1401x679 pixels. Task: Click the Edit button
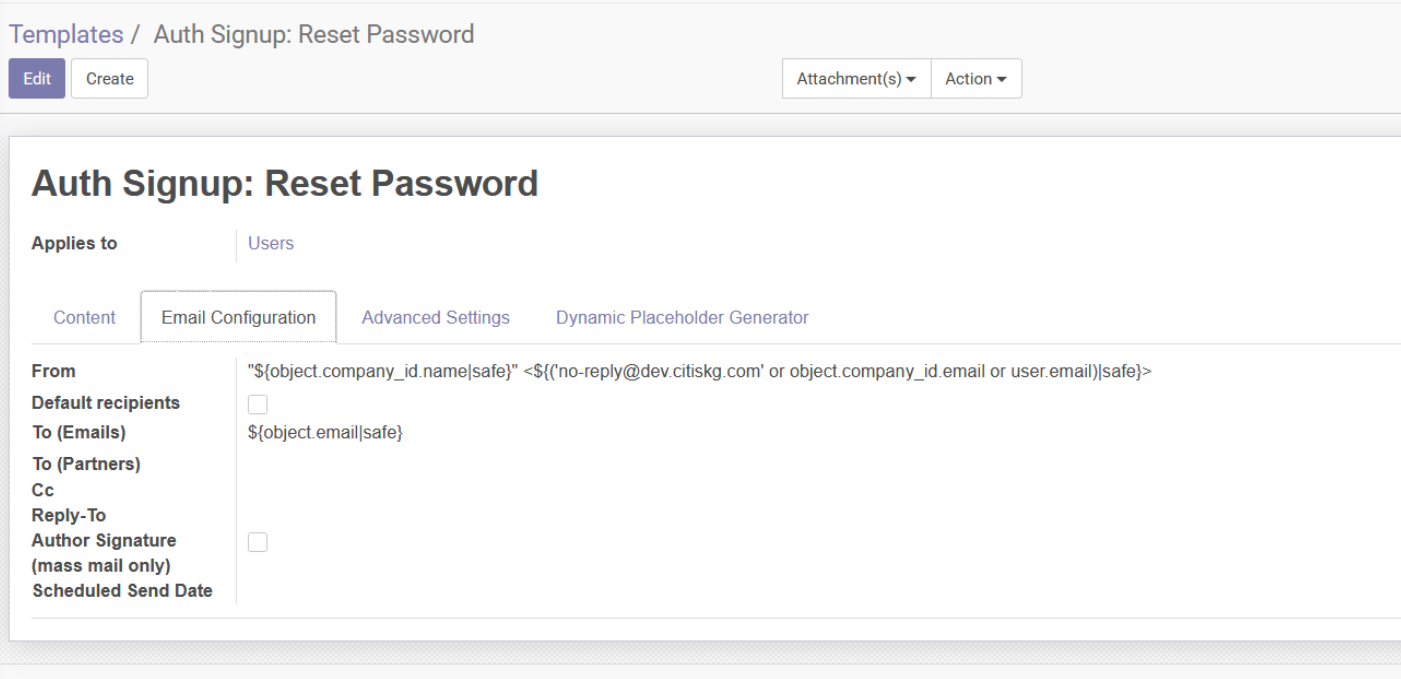(37, 79)
